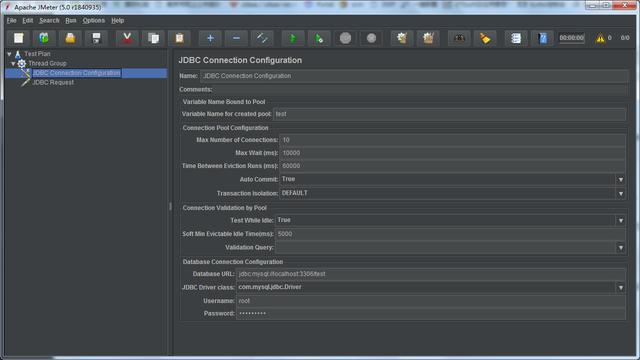Select Test Plan in the tree

(x=37, y=54)
